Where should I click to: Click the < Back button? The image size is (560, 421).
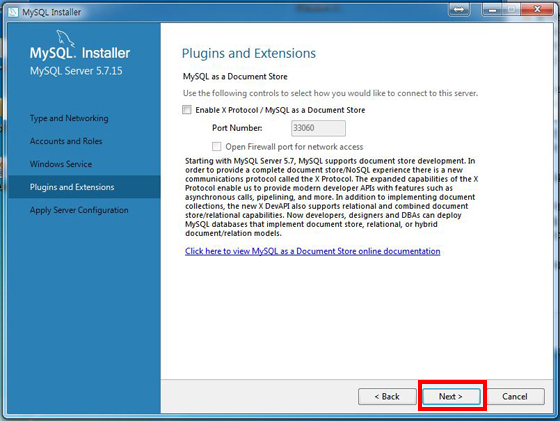387,396
